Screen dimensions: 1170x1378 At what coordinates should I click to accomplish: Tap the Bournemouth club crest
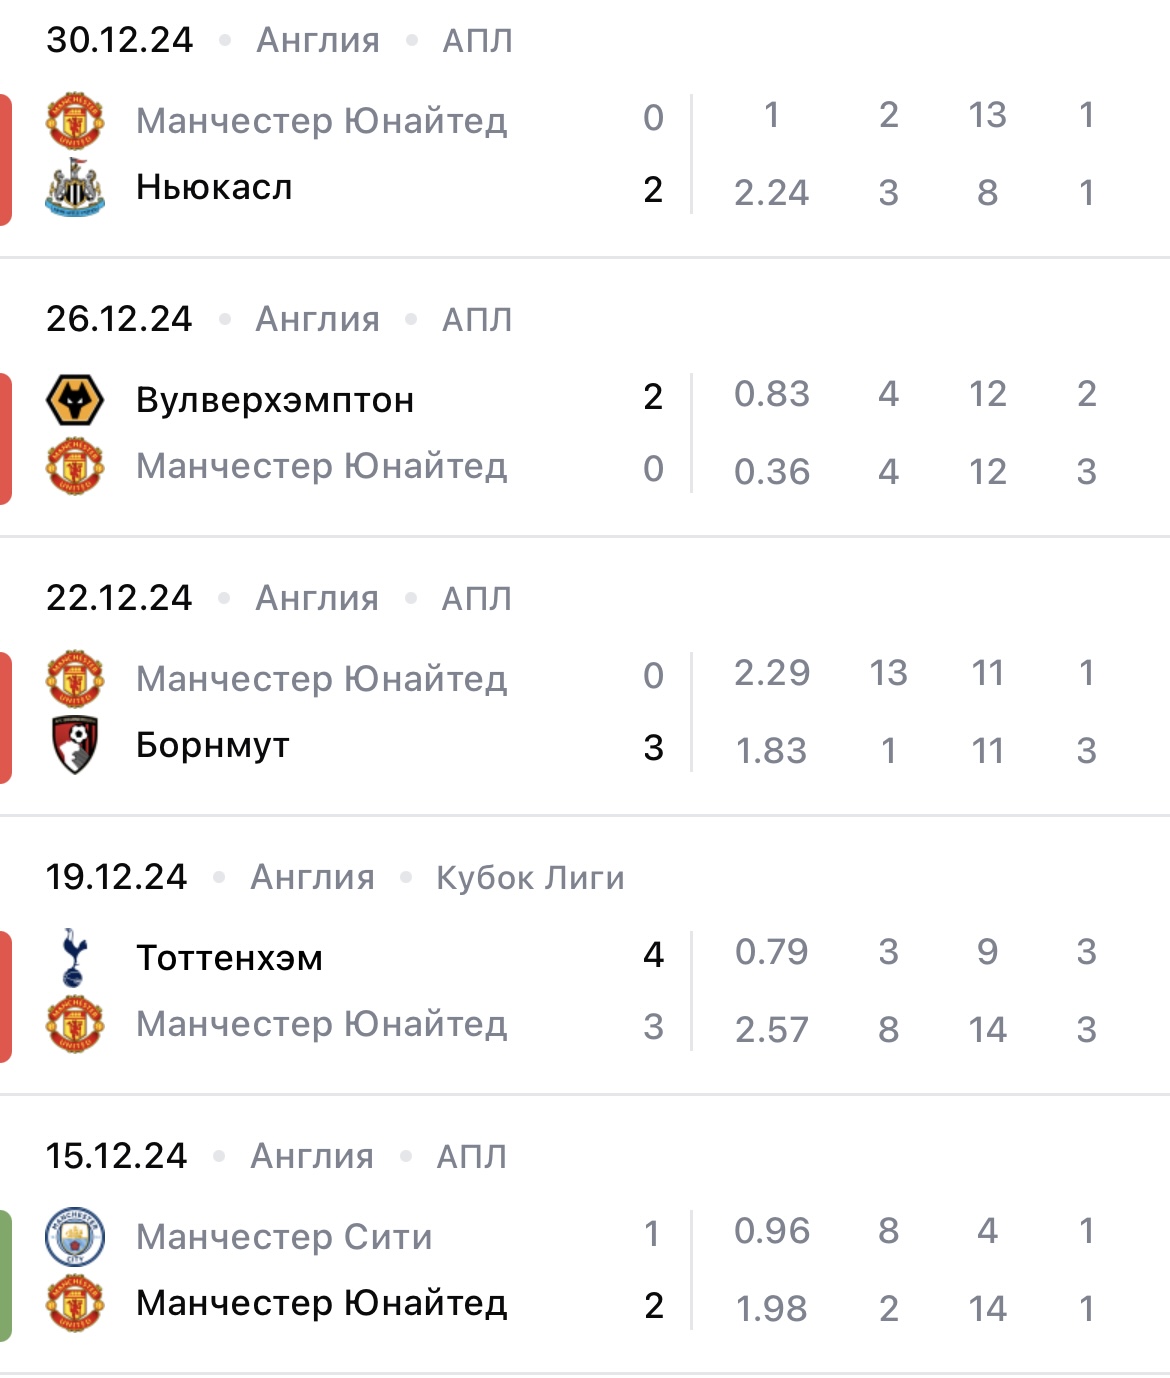75,746
